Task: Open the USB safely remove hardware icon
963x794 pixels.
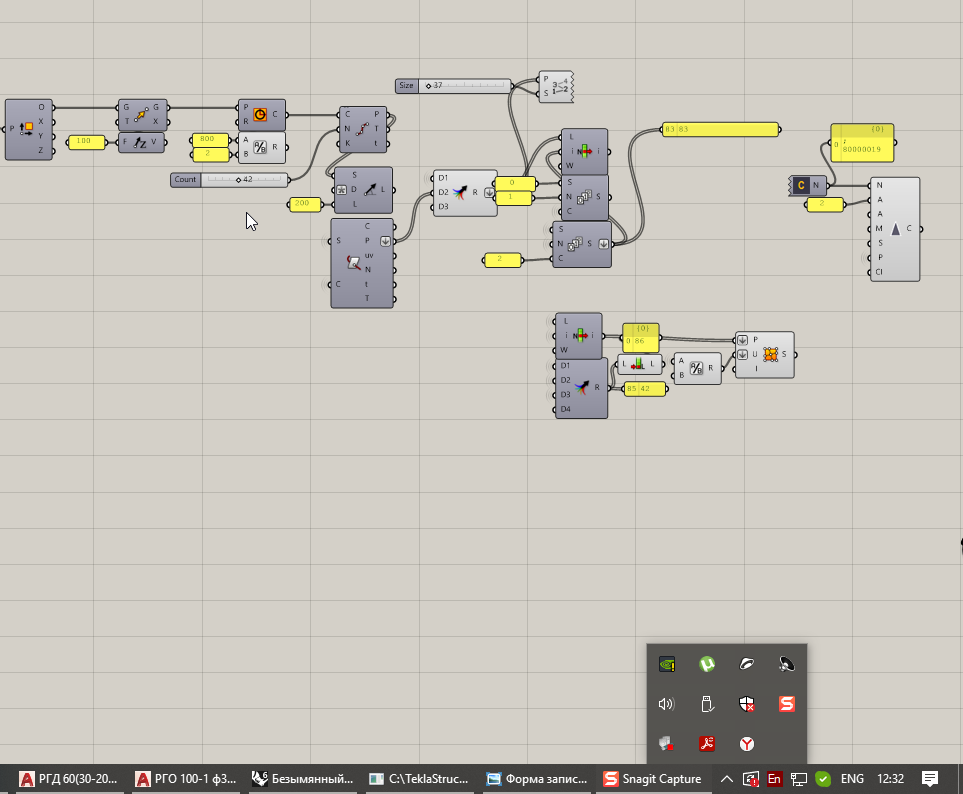Action: click(x=707, y=704)
